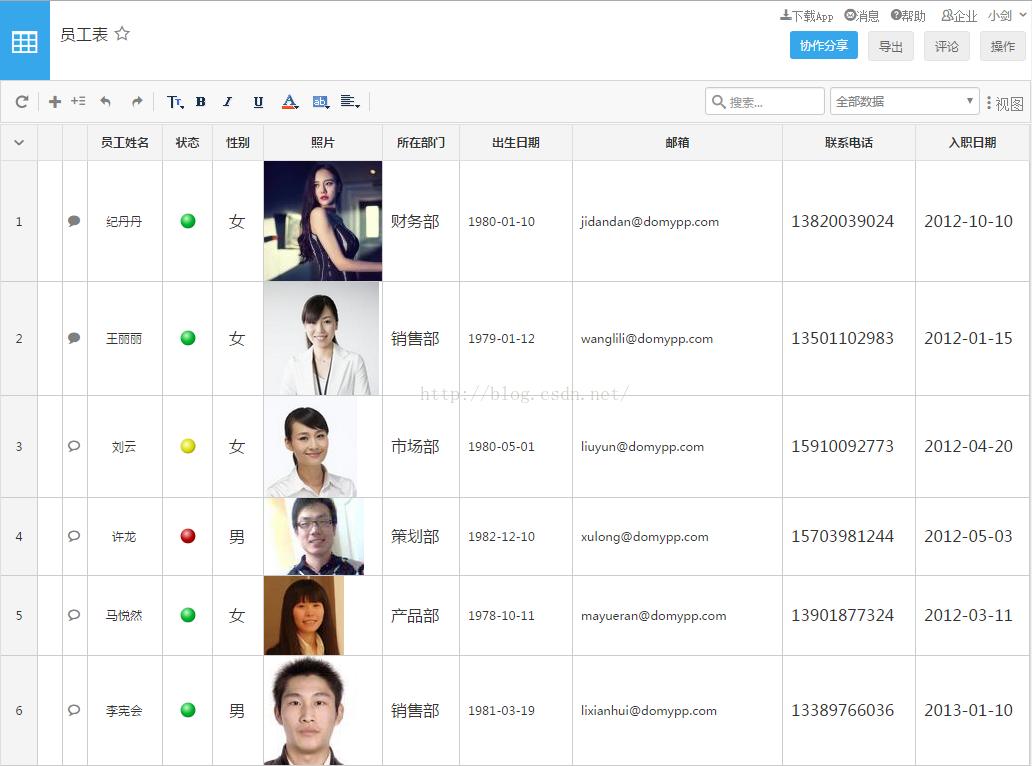Refresh the table data
The width and height of the screenshot is (1032, 766).
coord(21,101)
